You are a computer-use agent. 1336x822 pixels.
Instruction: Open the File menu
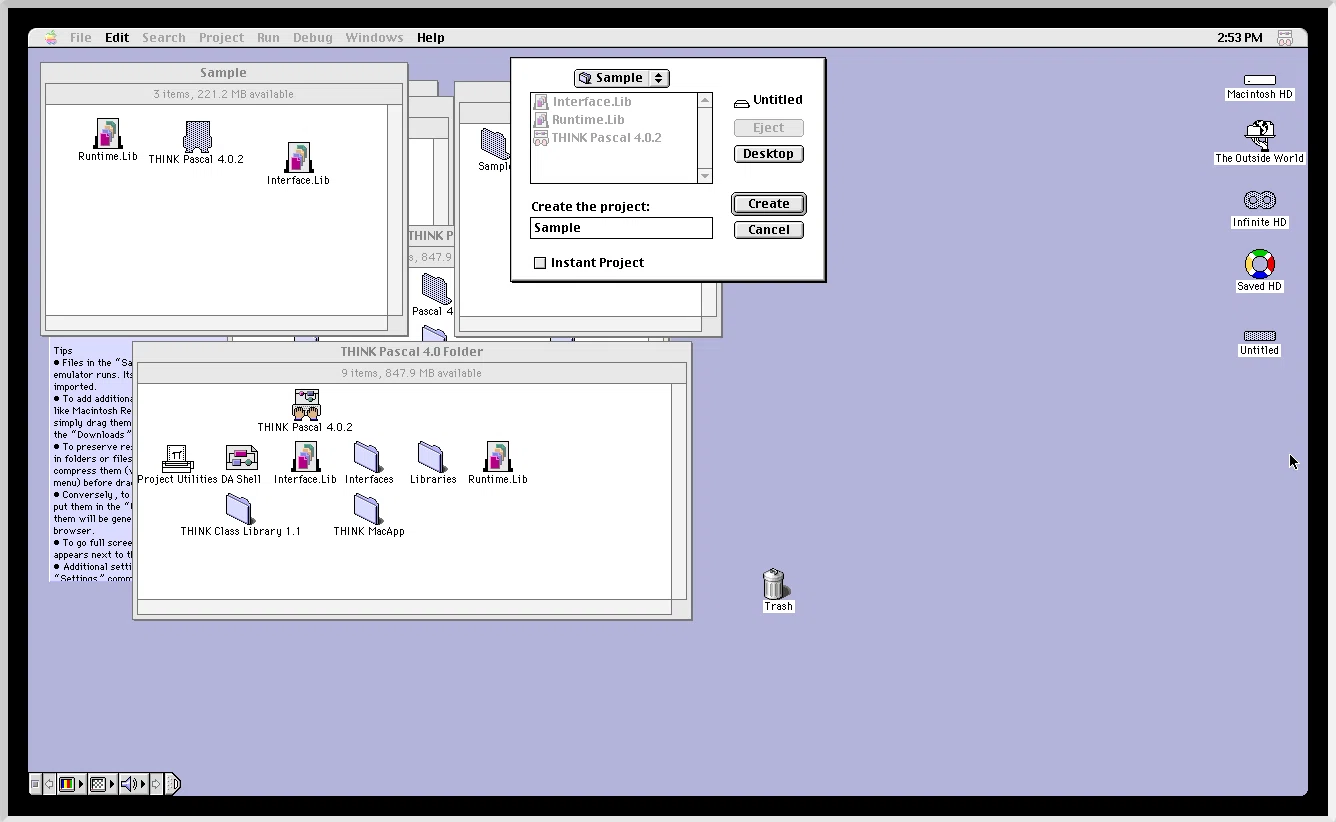(81, 38)
